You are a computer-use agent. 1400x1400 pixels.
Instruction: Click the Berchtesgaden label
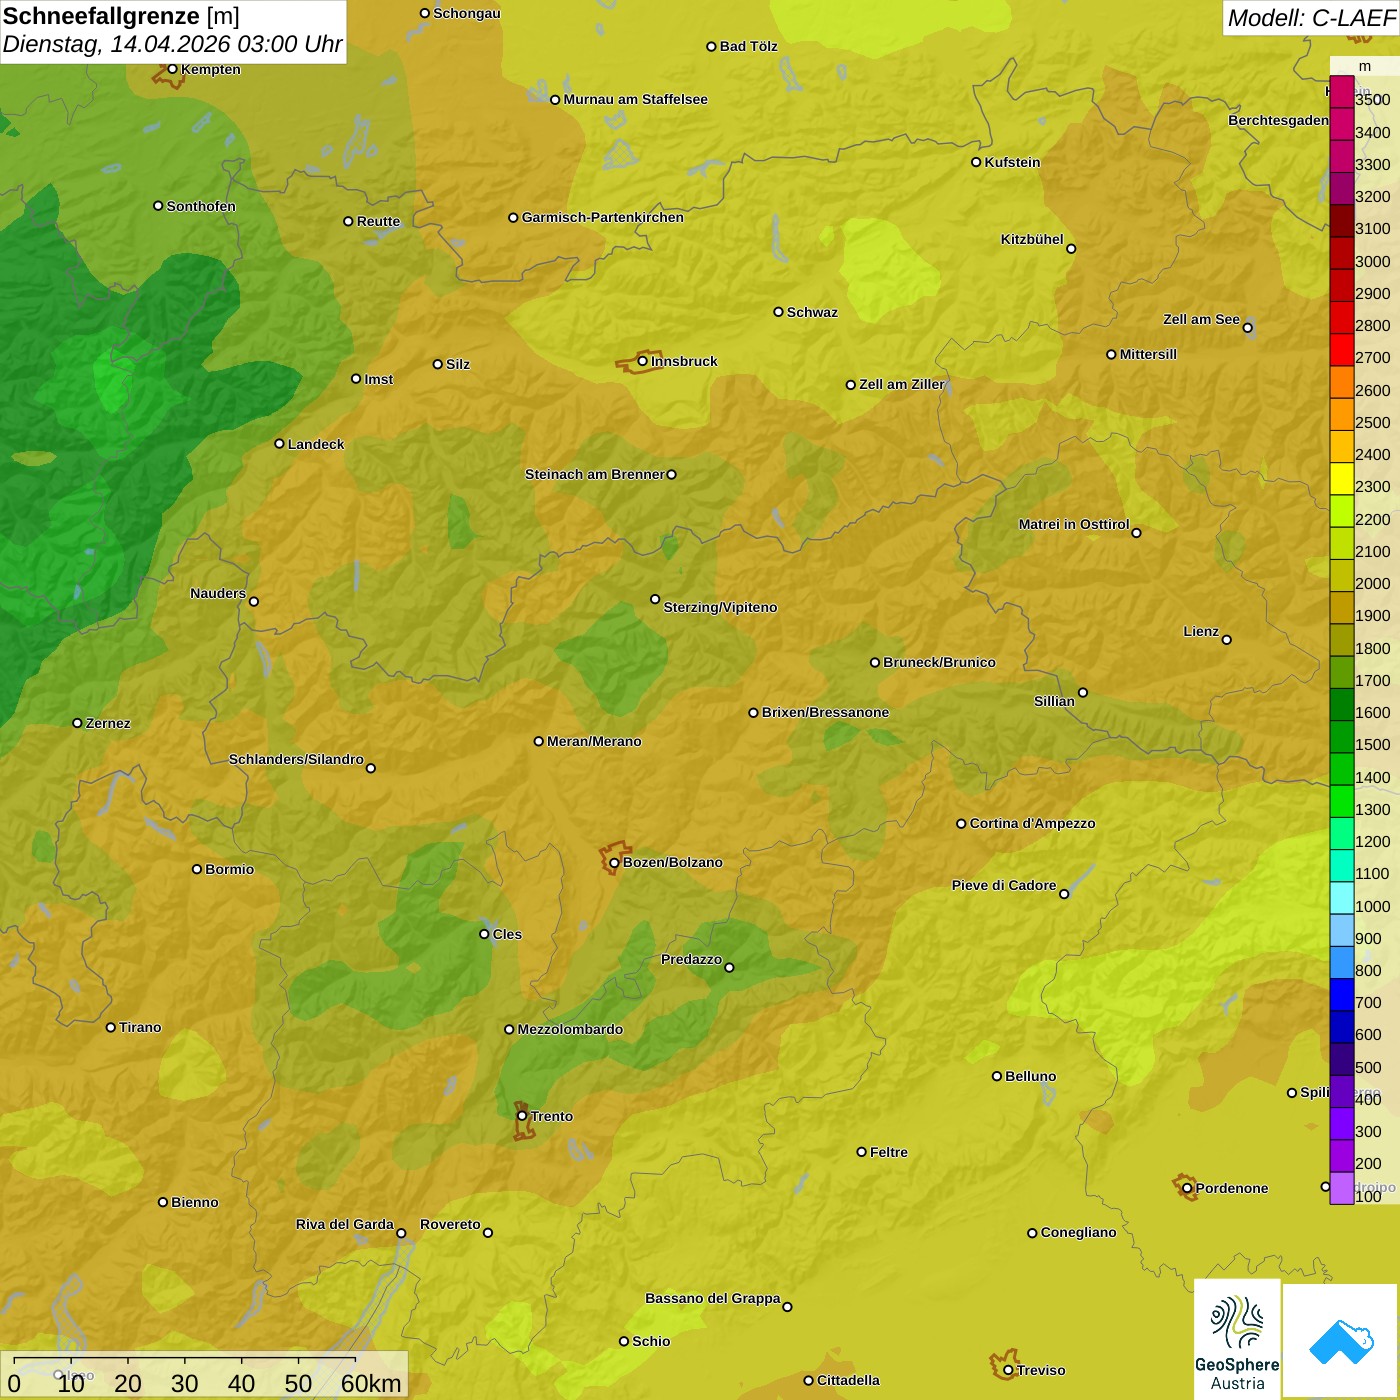pyautogui.click(x=1279, y=120)
